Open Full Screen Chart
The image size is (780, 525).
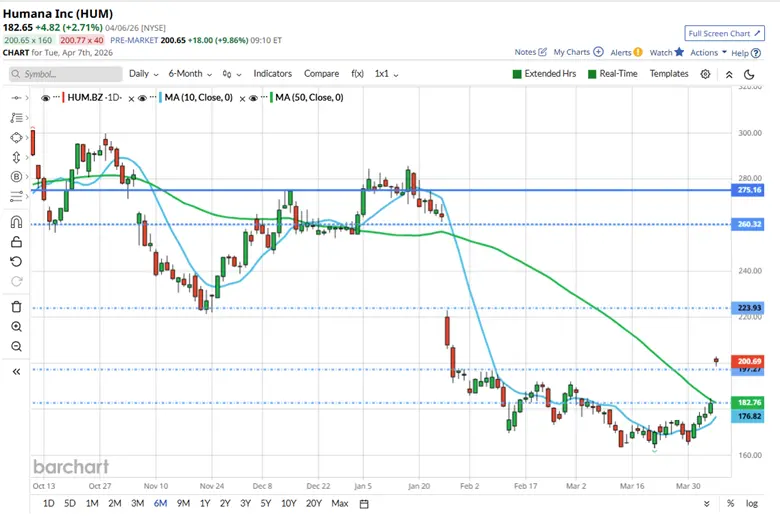coord(724,33)
